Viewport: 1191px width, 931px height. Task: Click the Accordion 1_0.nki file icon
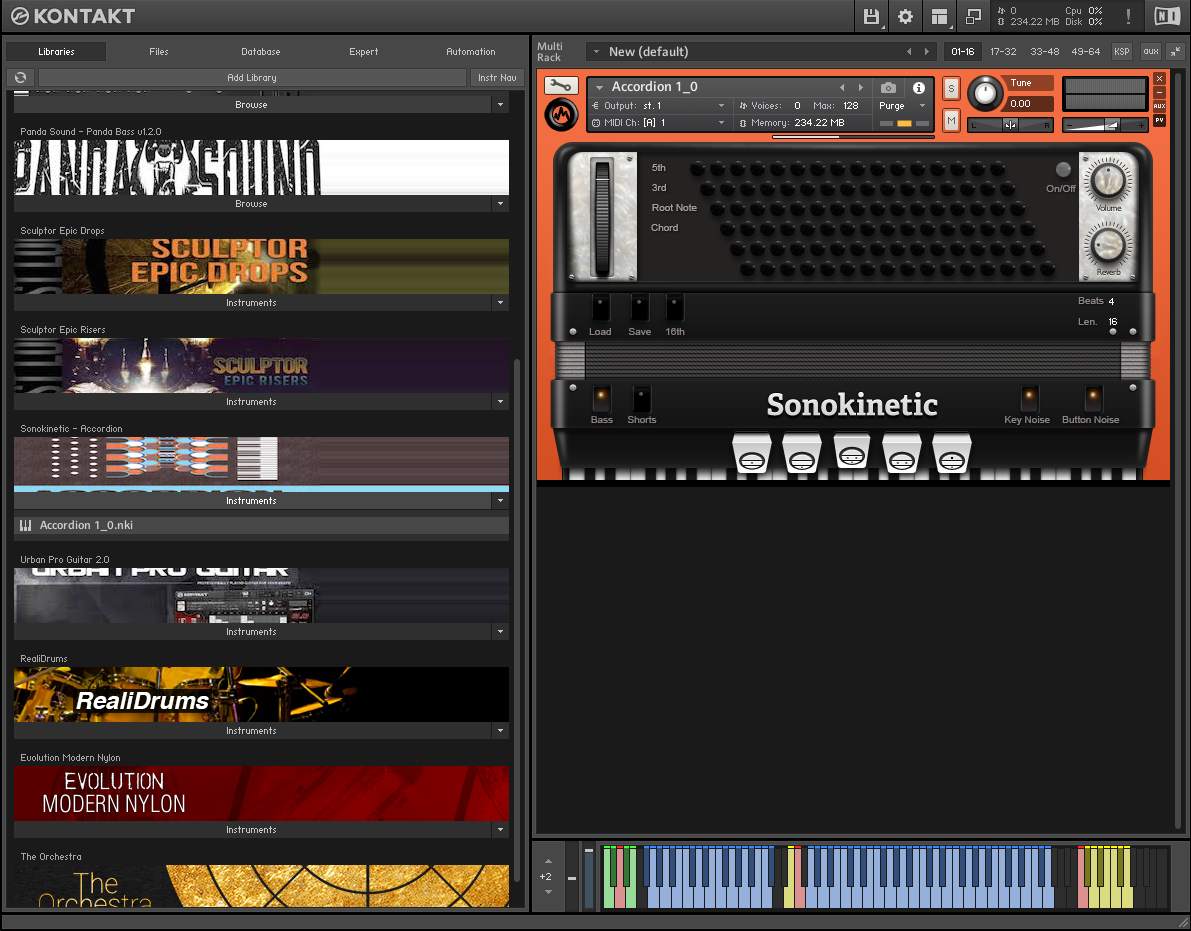click(x=26, y=525)
